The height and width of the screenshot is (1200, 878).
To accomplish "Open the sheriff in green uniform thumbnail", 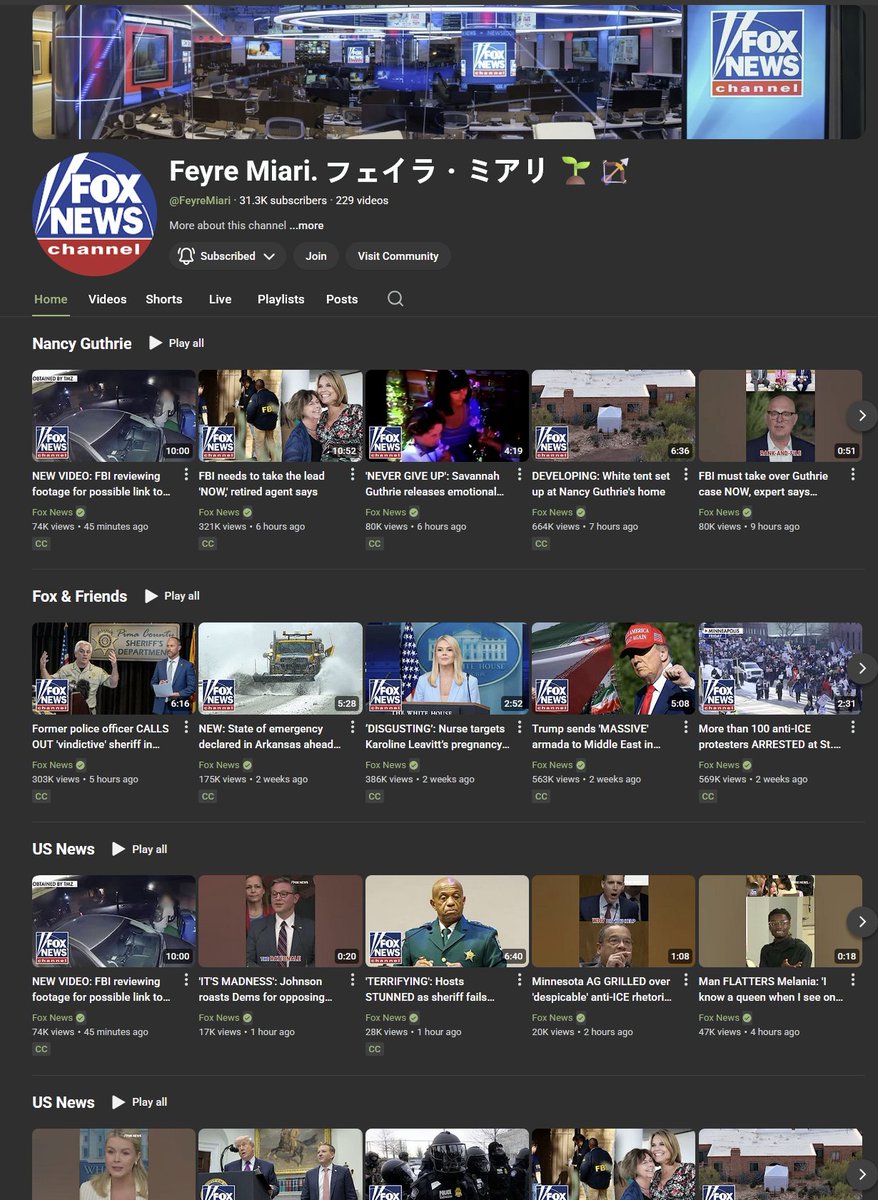I will (x=447, y=921).
